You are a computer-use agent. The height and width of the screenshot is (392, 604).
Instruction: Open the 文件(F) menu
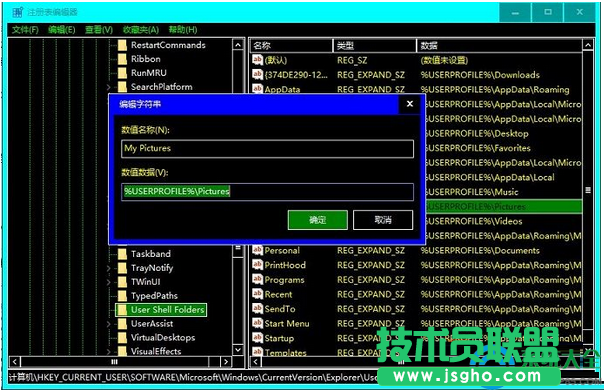(x=25, y=30)
